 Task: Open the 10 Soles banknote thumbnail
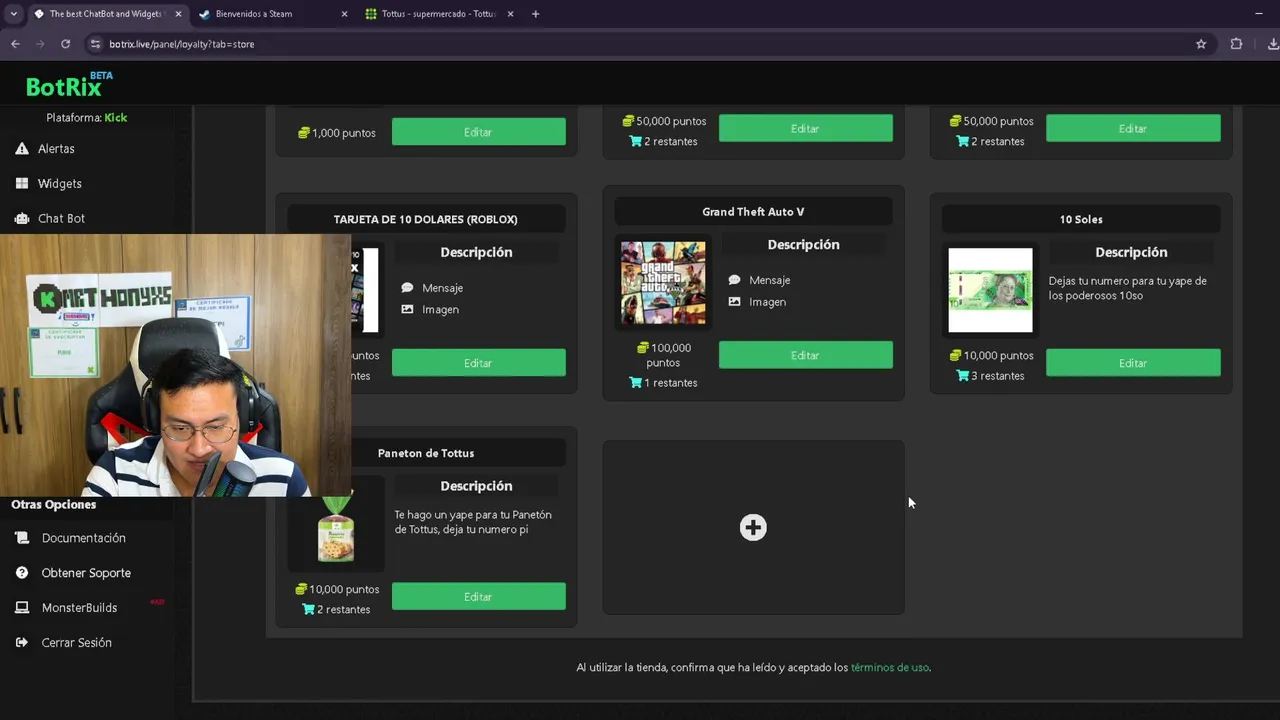(990, 290)
